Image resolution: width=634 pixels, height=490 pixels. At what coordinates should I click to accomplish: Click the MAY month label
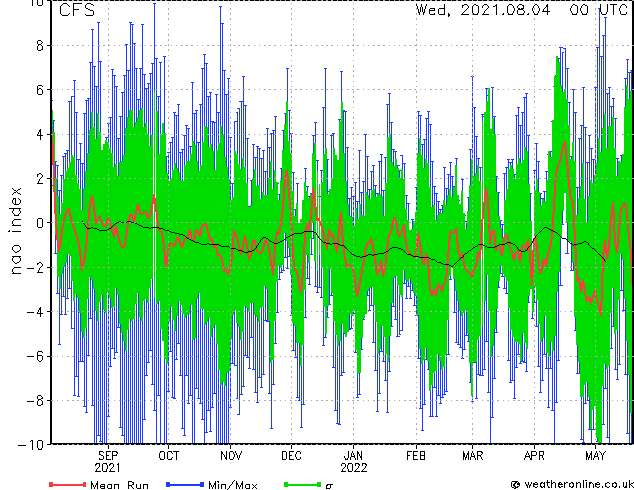595,456
